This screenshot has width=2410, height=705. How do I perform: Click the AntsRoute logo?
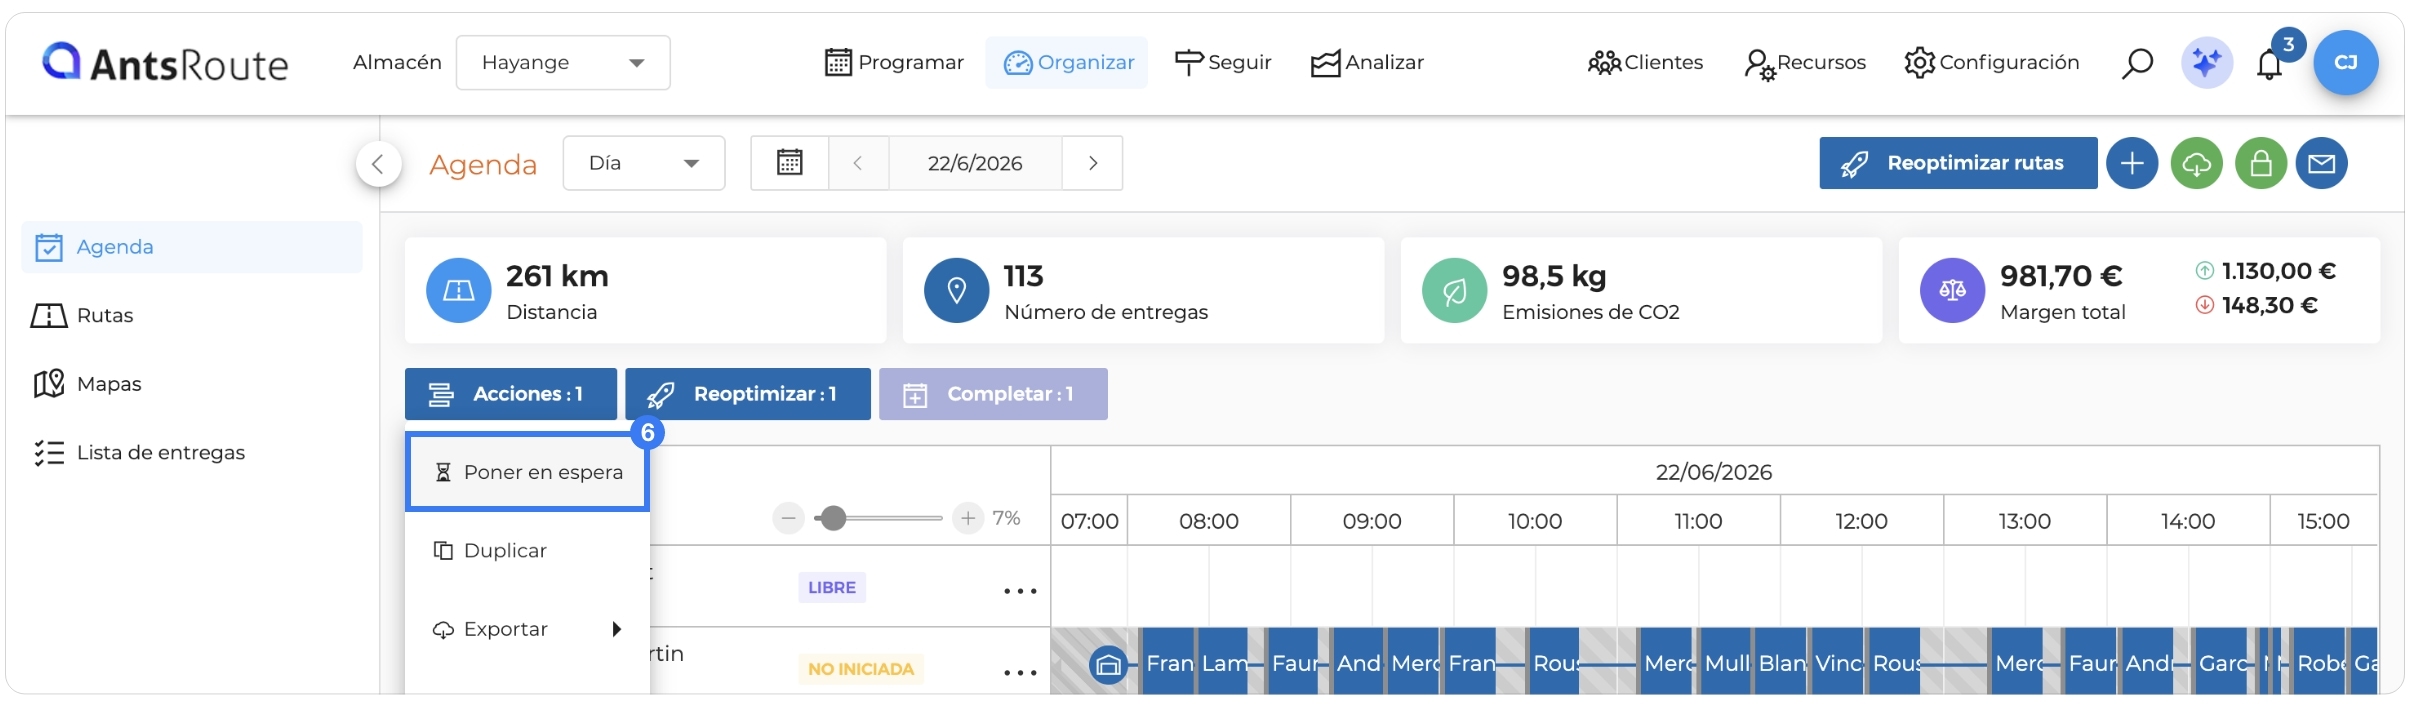point(165,63)
